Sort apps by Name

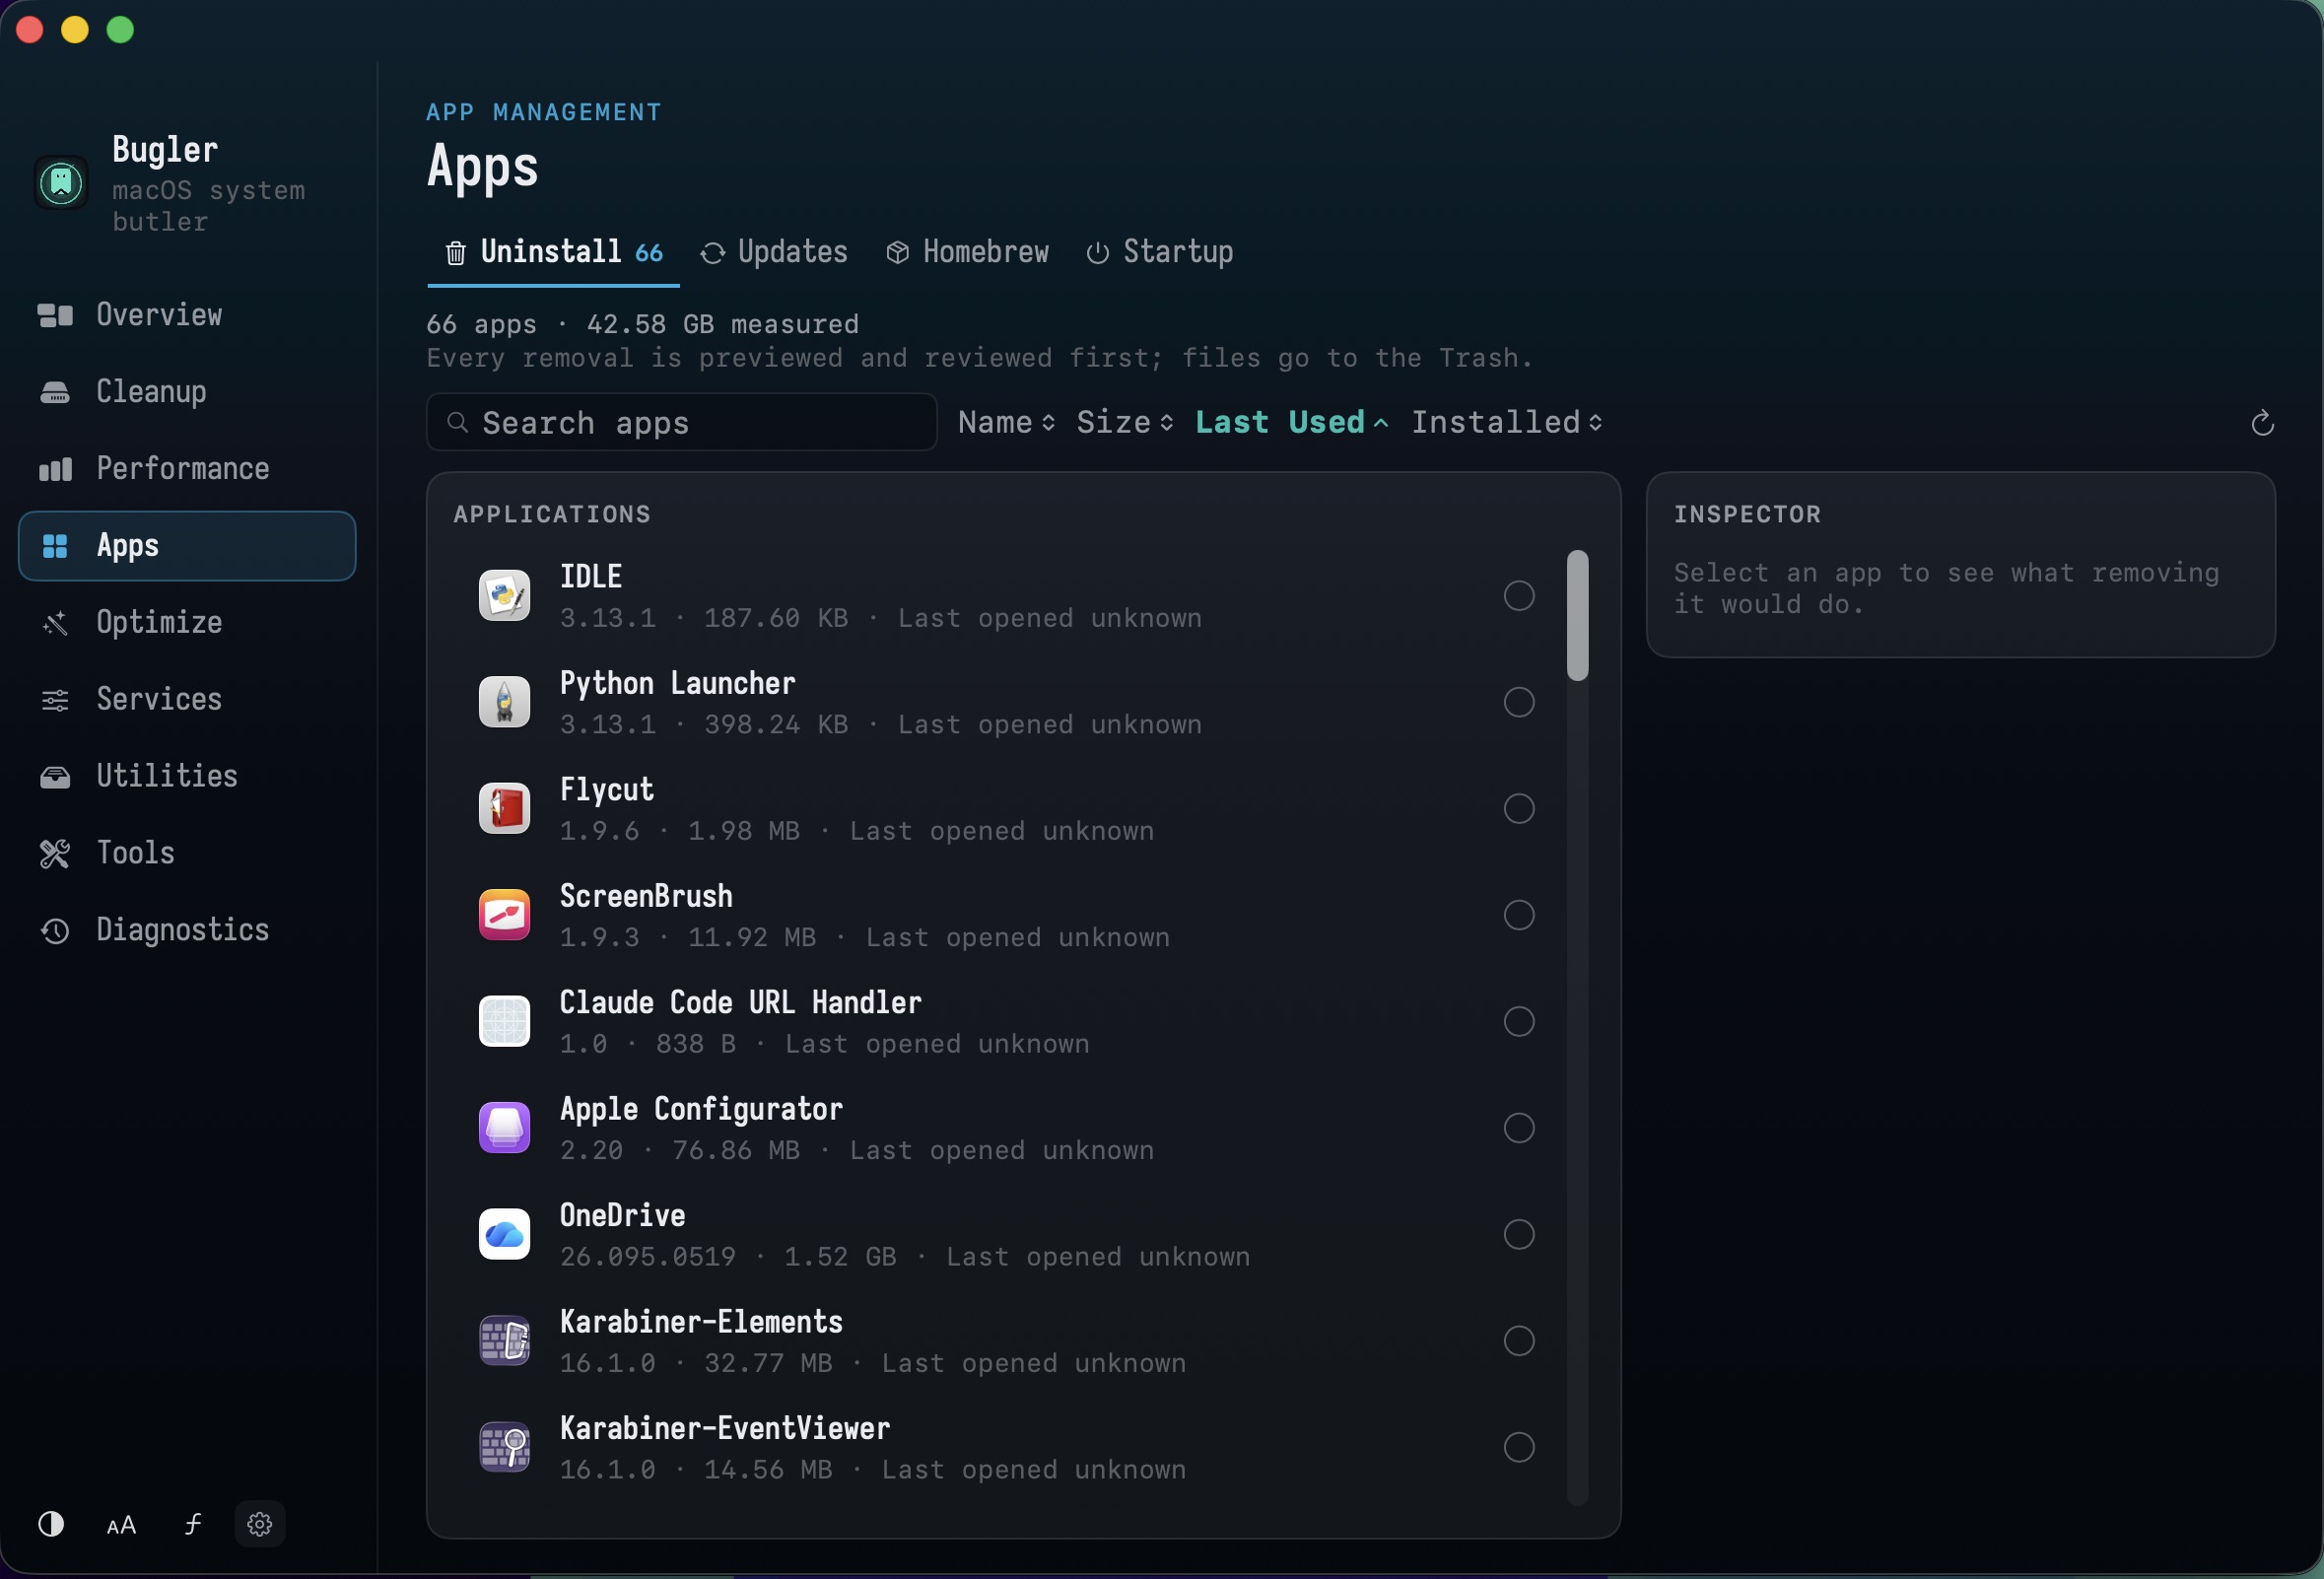coord(1006,422)
